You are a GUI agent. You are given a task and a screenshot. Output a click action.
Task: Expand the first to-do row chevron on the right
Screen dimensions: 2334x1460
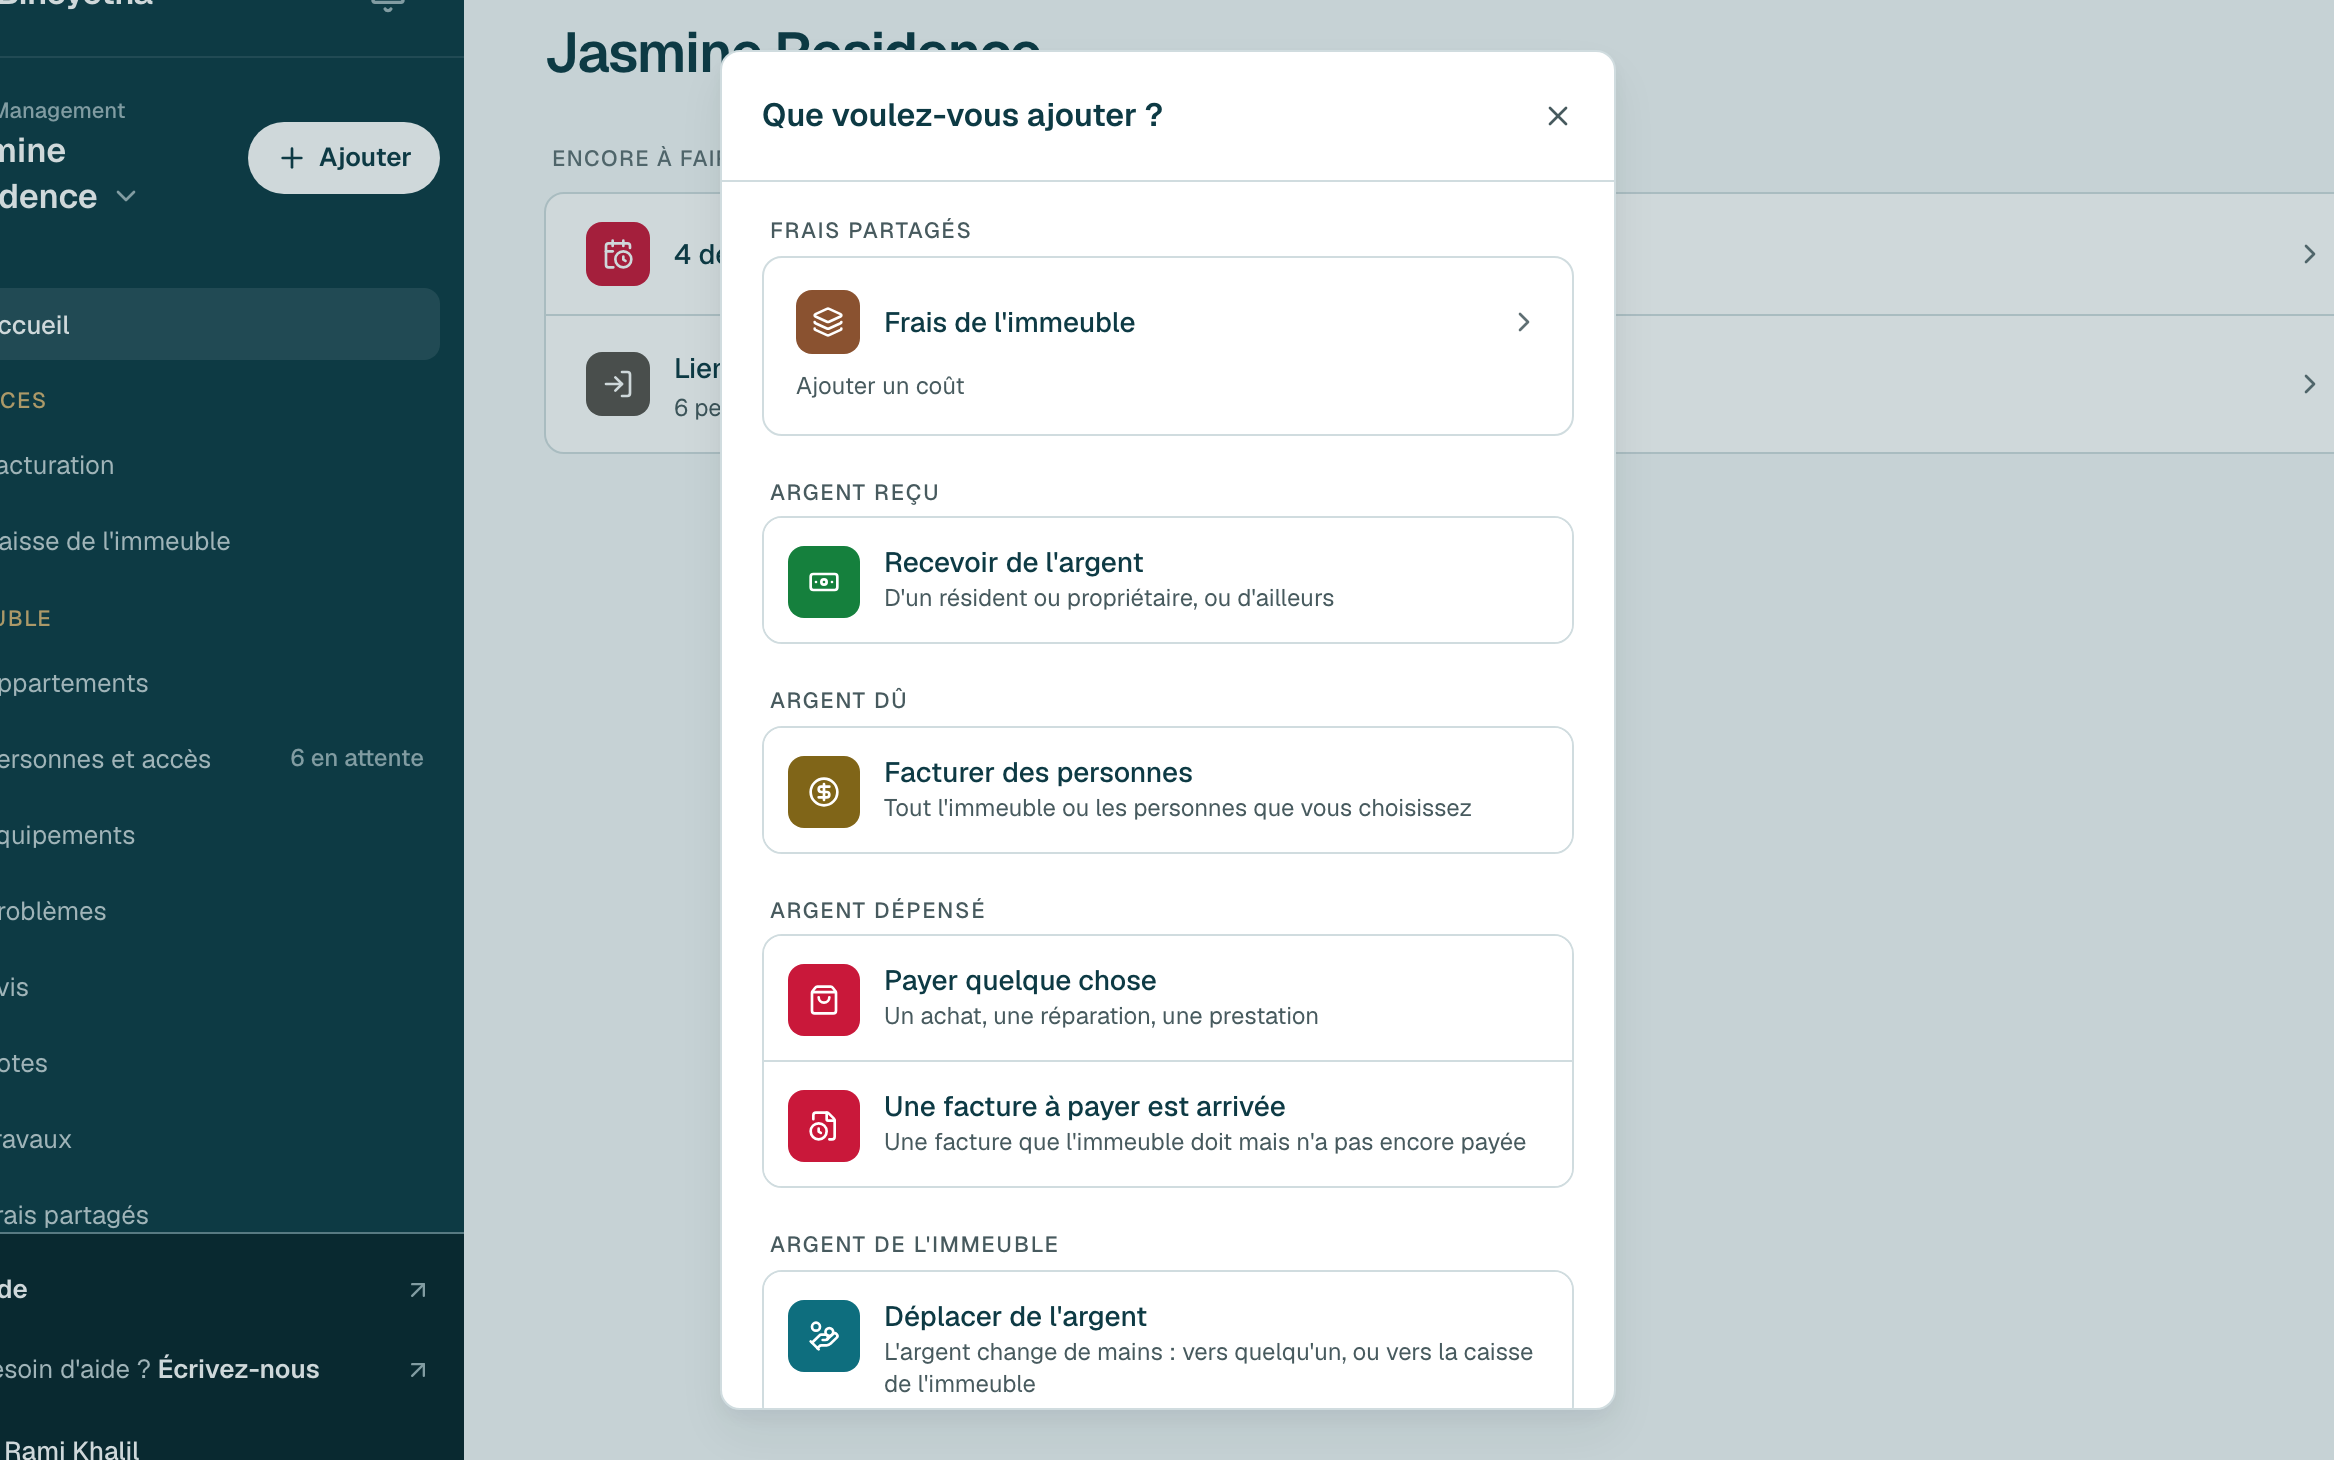point(2309,254)
